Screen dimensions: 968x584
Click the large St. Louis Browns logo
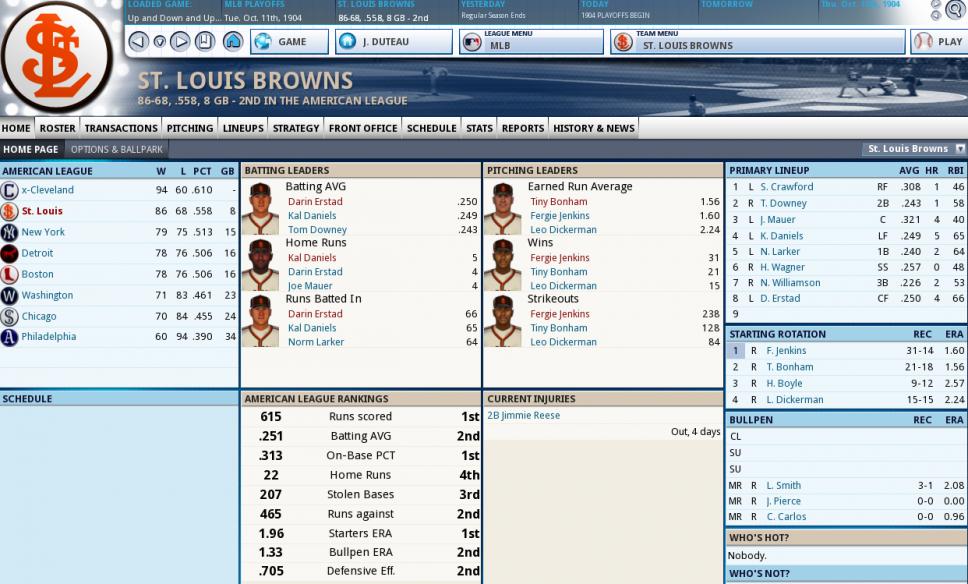(x=57, y=57)
